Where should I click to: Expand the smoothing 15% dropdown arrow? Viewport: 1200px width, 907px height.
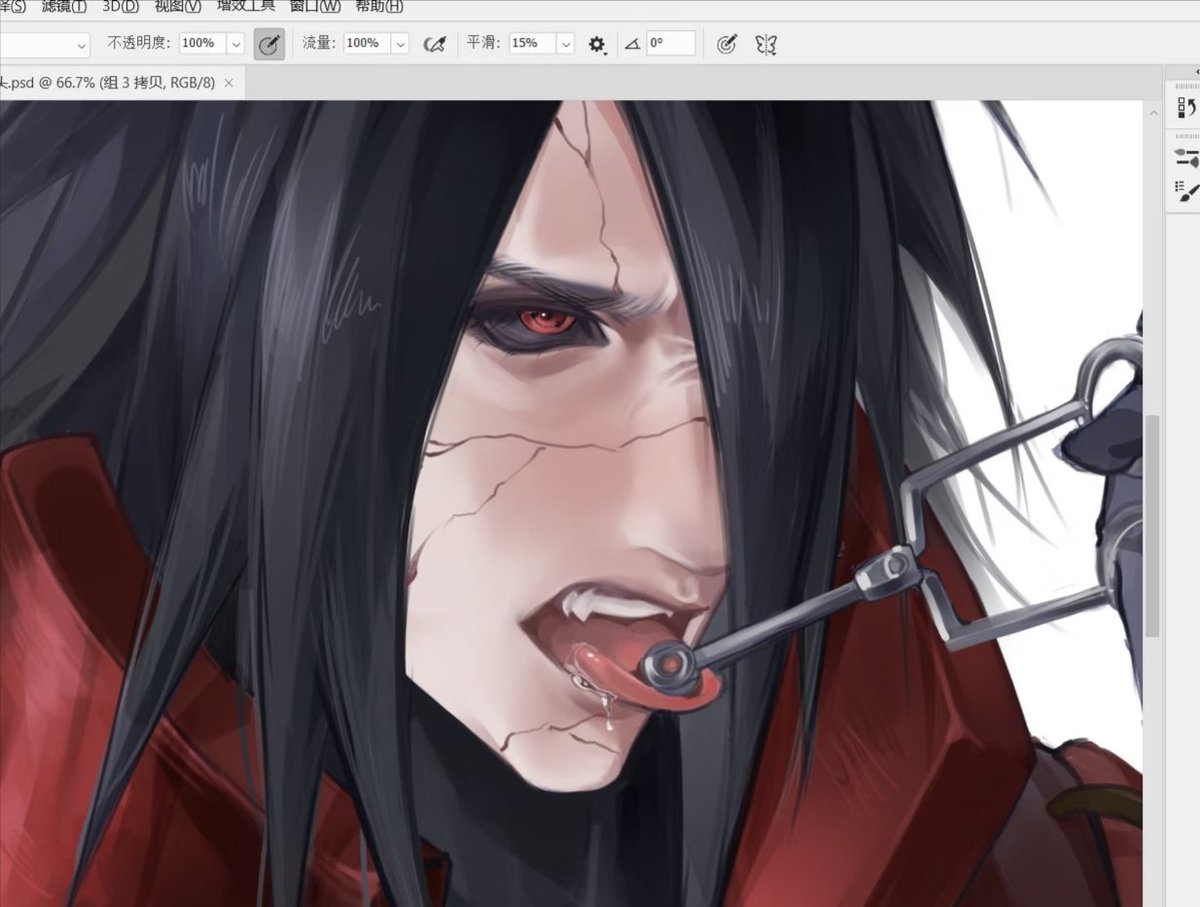point(565,44)
